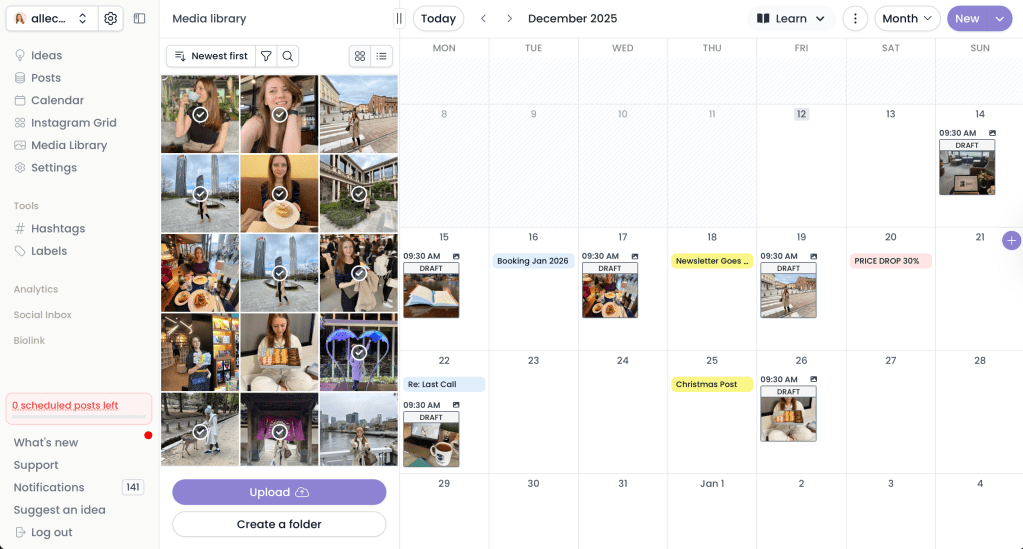Screen dimensions: 1023x549
Task: Open Support link
Action: [x=36, y=465]
